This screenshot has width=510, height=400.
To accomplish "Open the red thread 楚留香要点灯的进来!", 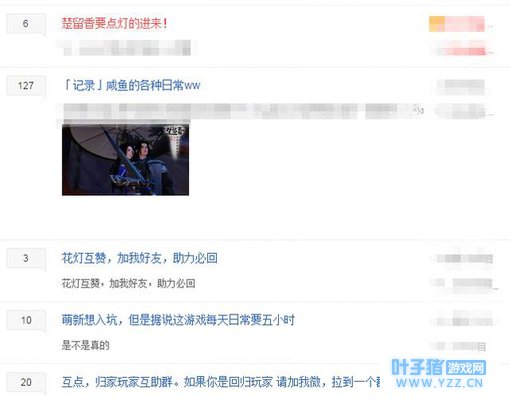I will coord(114,23).
